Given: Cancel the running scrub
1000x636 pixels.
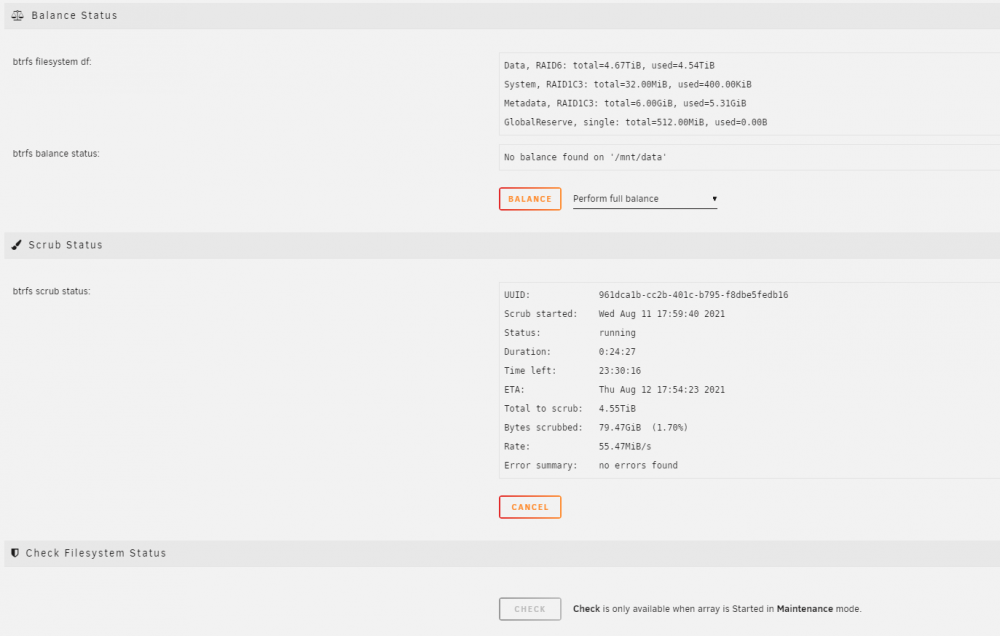Looking at the screenshot, I should click(x=530, y=507).
